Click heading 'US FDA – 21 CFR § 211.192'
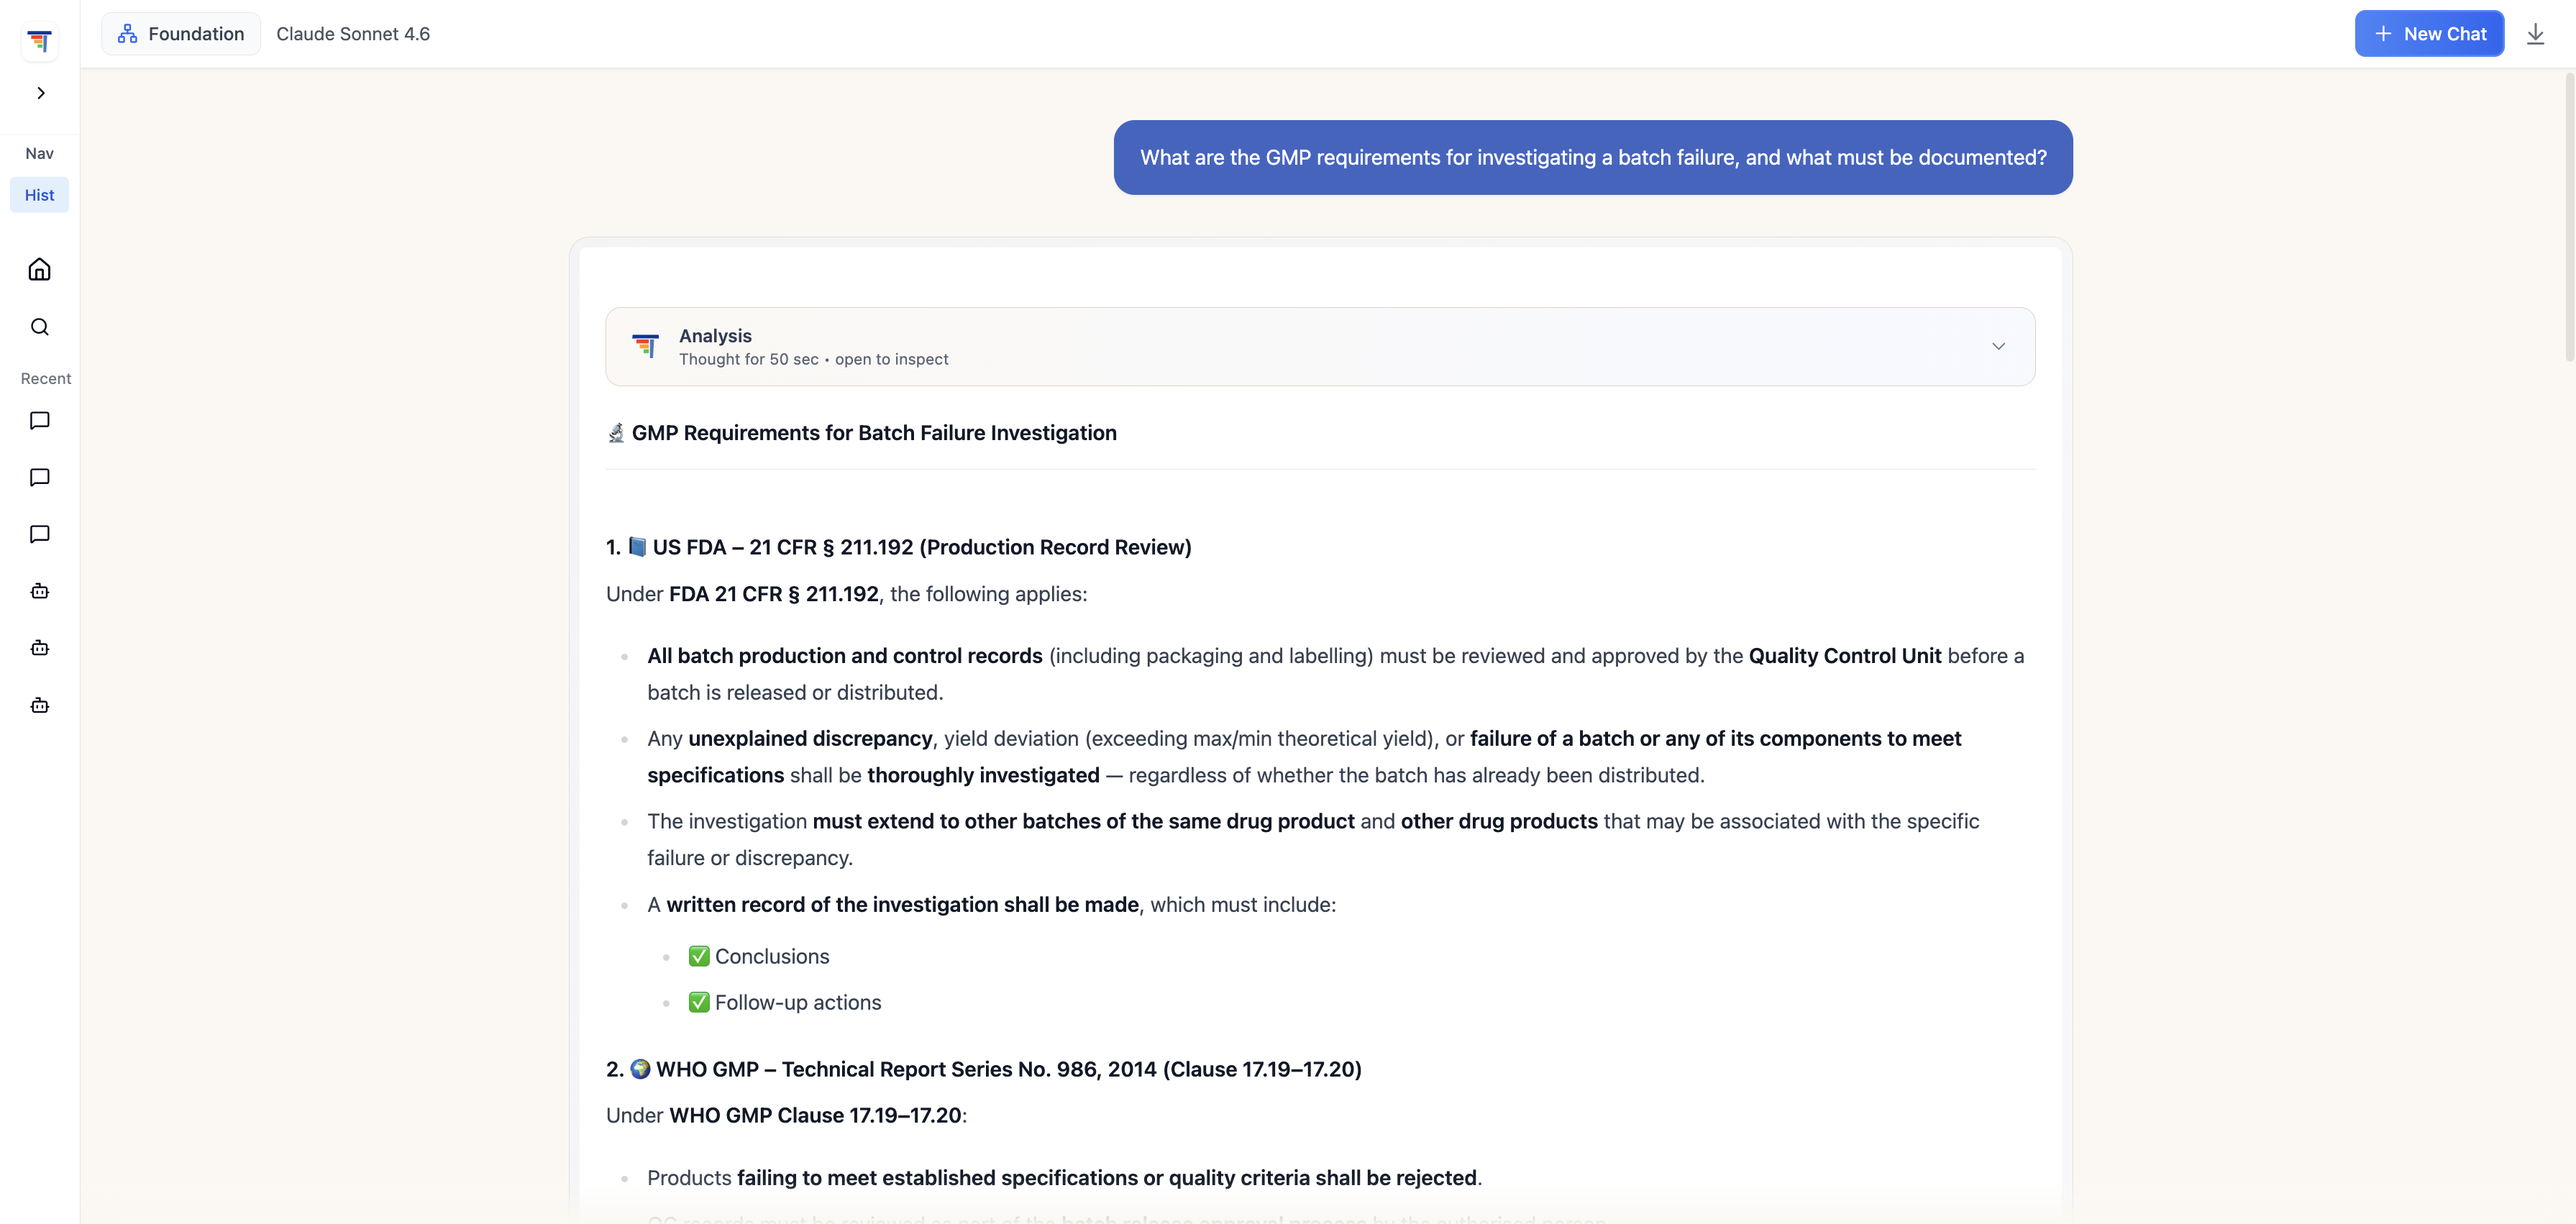The image size is (2576, 1224). pyautogui.click(x=922, y=547)
